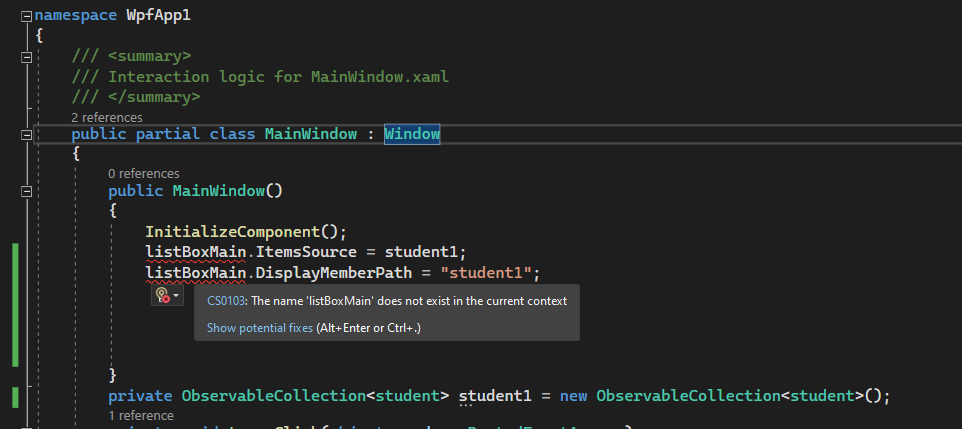Click listBoxMain on the ItemsSource line
This screenshot has width=962, height=429.
196,252
